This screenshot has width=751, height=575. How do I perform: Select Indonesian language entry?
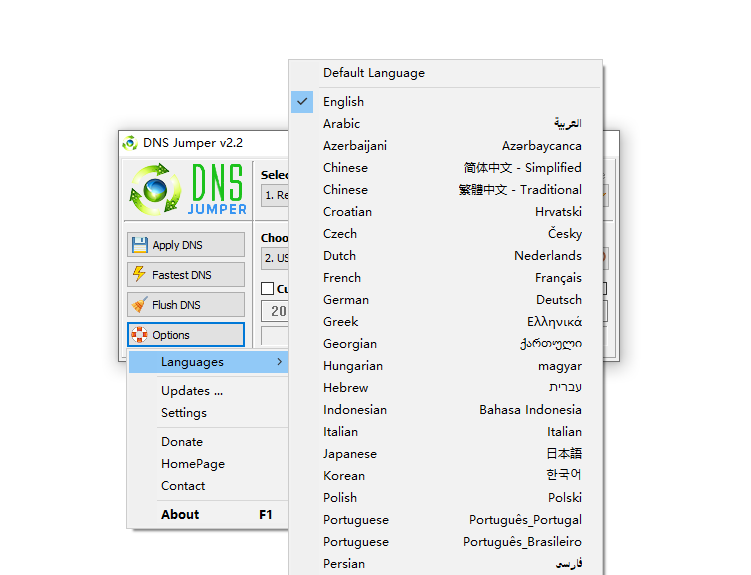coord(445,410)
